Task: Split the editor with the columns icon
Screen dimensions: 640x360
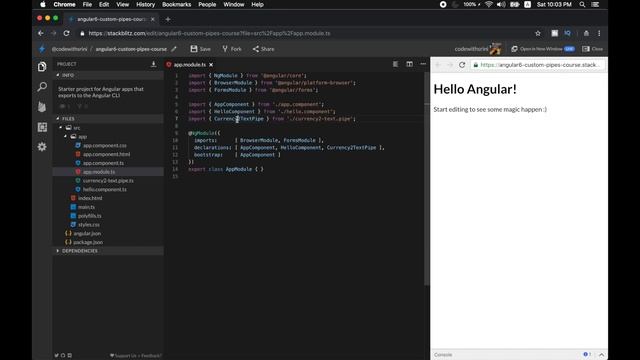Action: [409, 64]
